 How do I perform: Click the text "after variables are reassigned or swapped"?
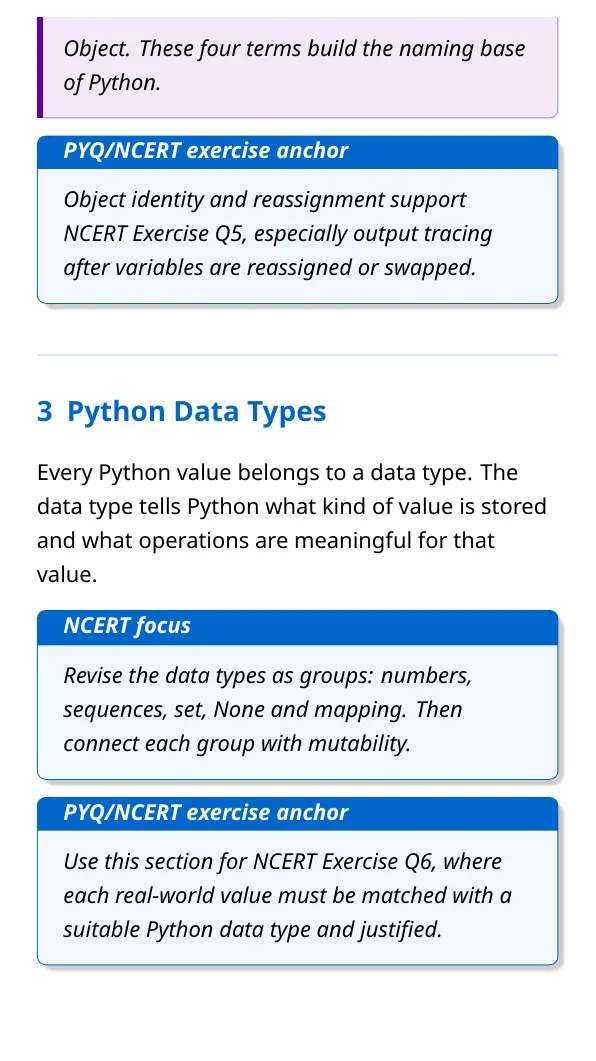coord(269,267)
